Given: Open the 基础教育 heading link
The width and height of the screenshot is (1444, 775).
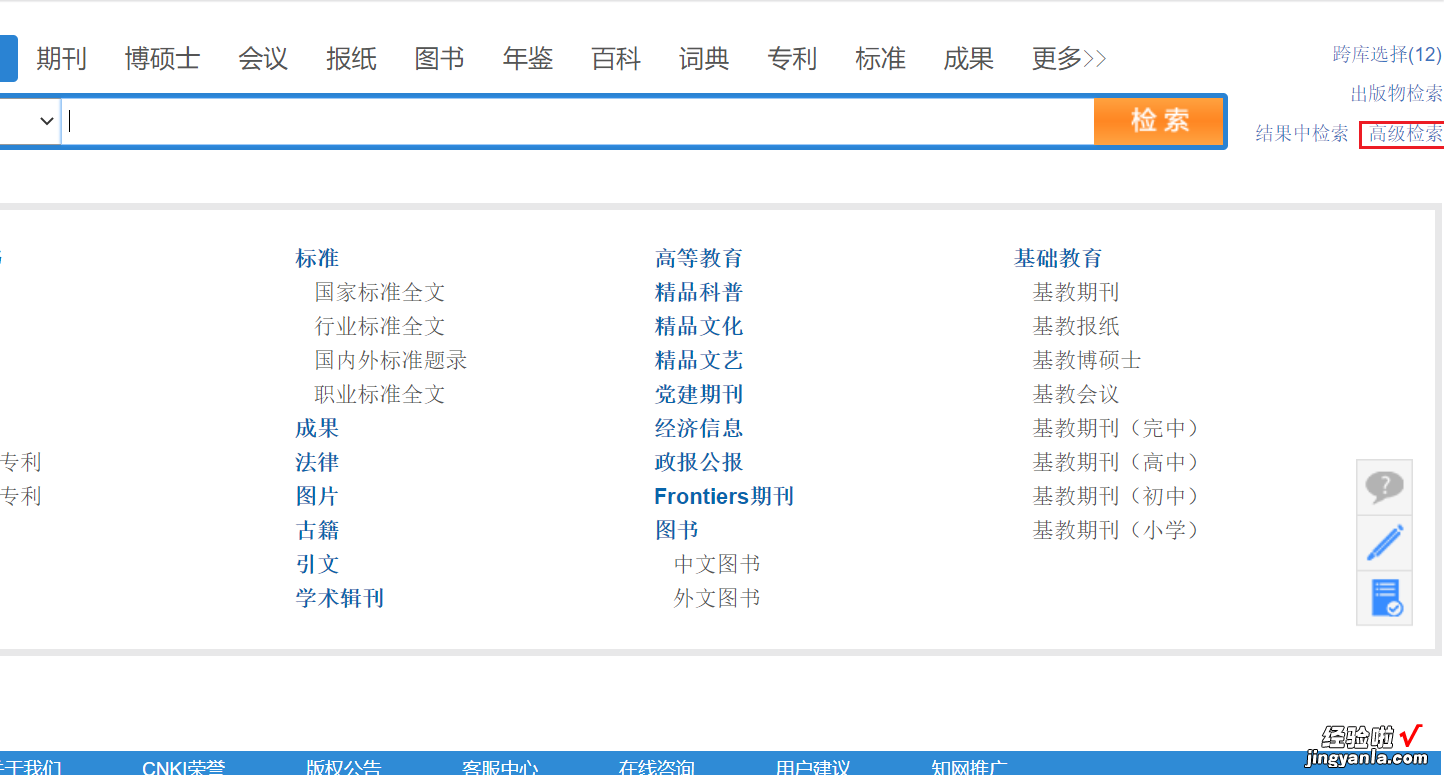Looking at the screenshot, I should (1058, 258).
